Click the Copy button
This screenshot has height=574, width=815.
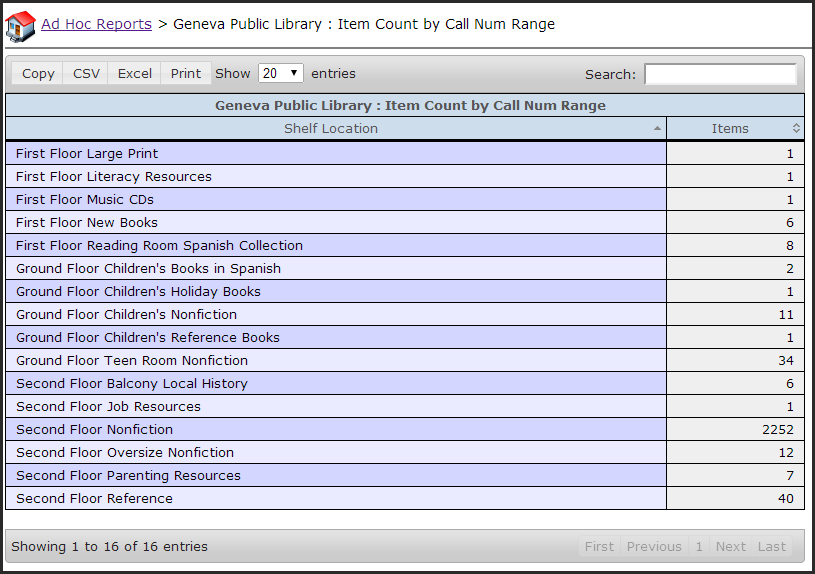[x=37, y=73]
